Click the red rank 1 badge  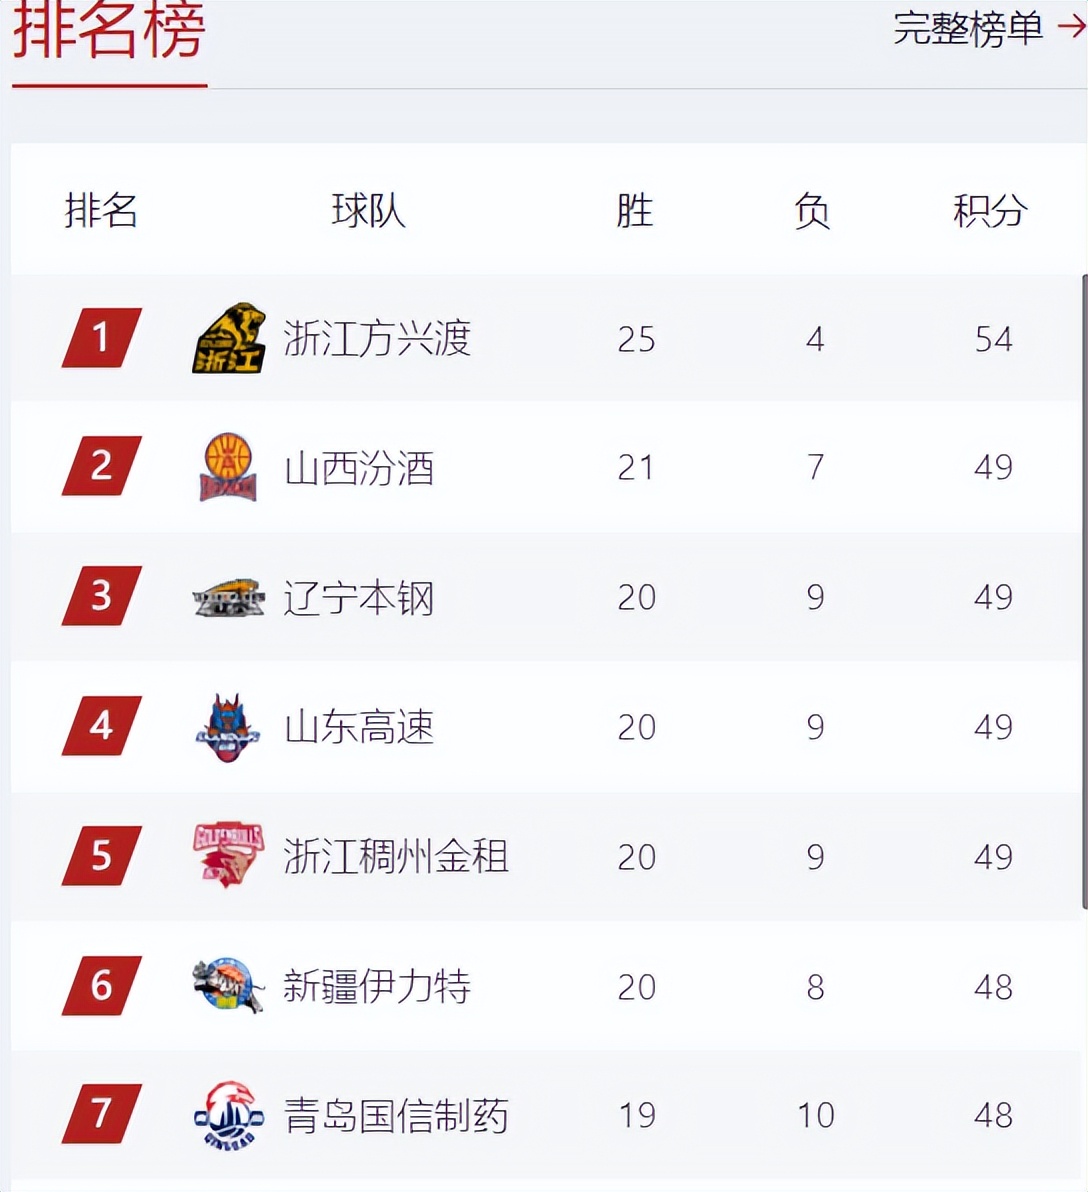[102, 338]
